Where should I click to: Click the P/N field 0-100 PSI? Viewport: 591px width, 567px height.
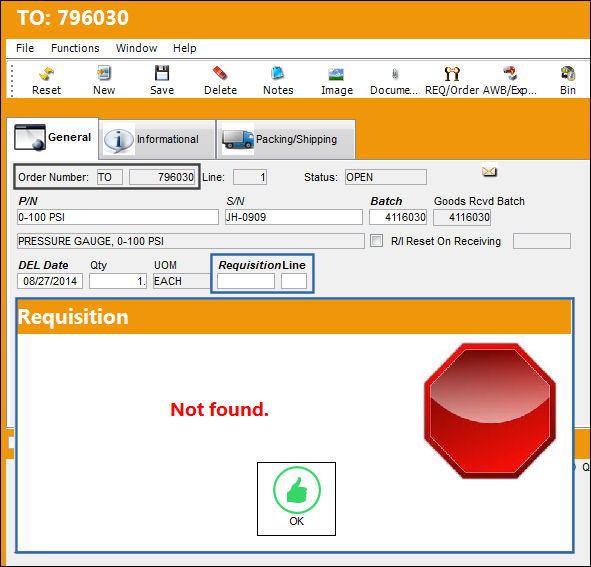[118, 217]
